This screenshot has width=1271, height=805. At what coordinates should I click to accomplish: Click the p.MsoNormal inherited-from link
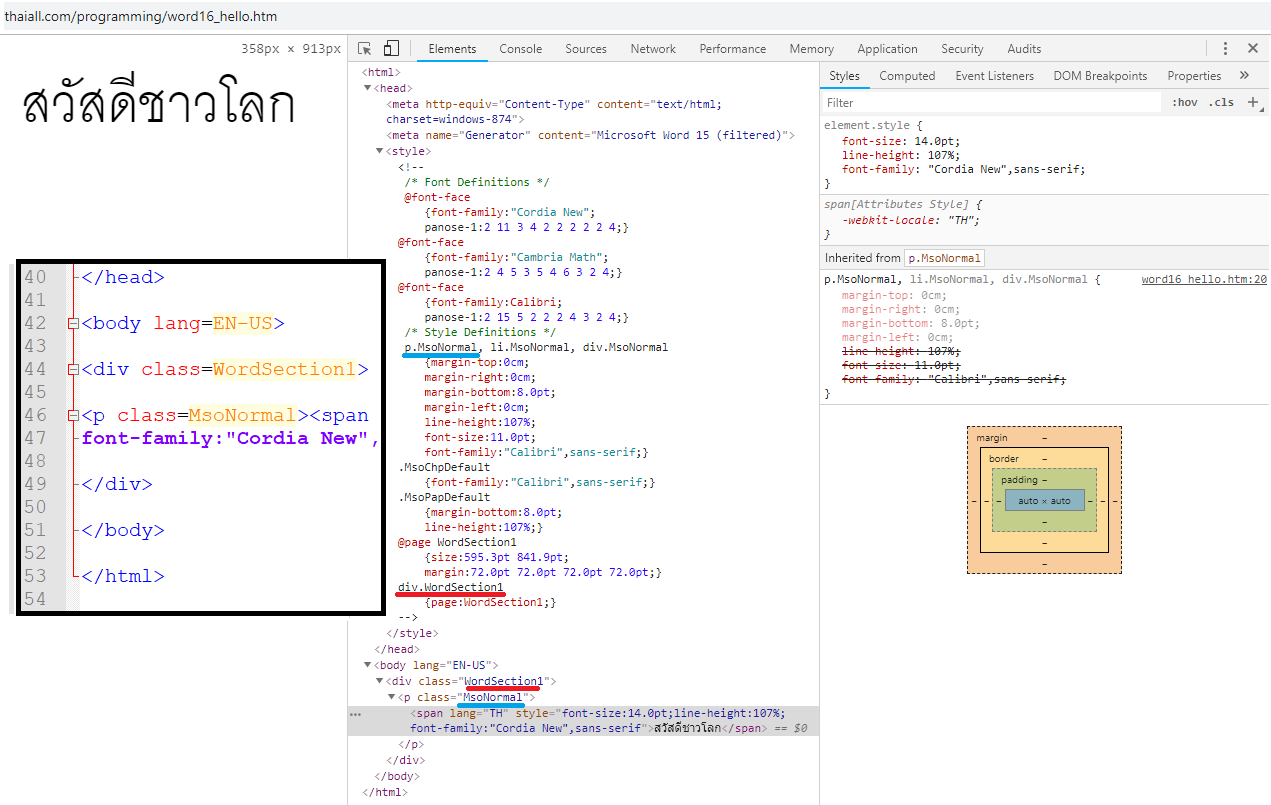click(944, 258)
